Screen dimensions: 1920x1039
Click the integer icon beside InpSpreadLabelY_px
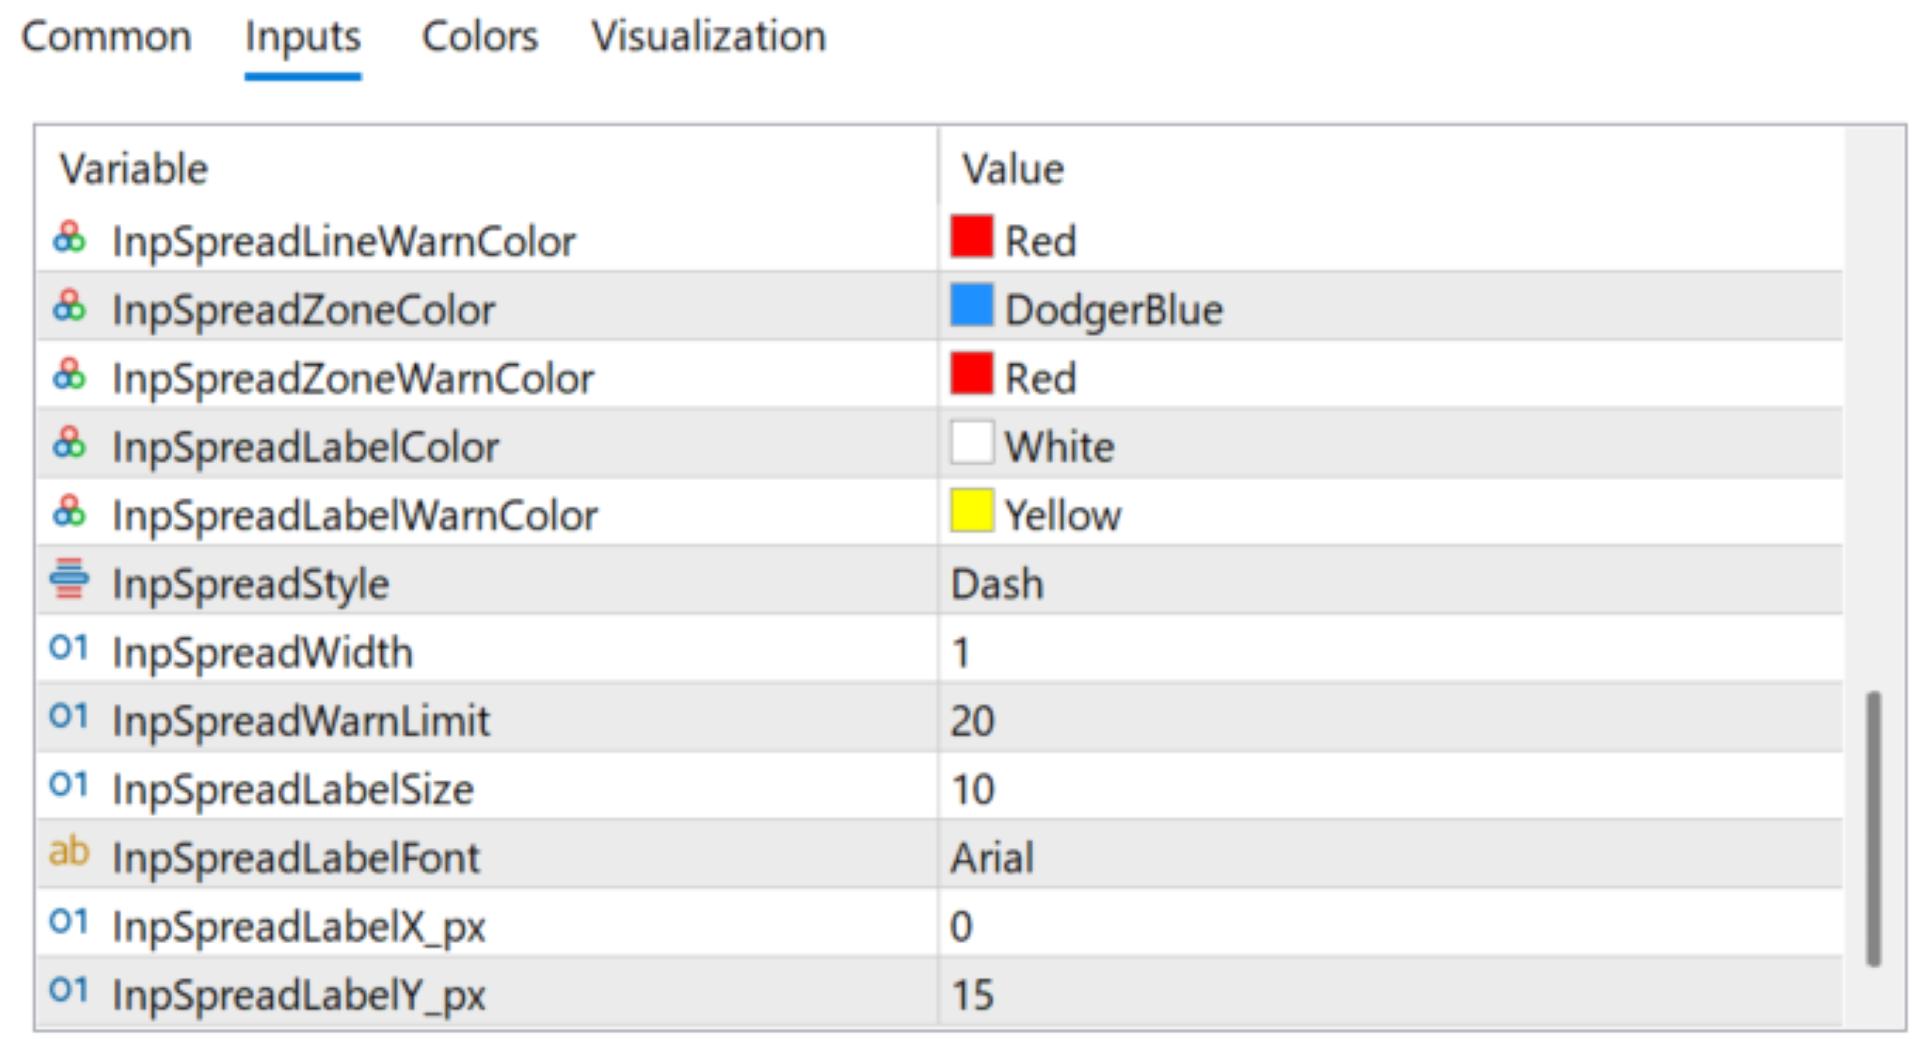click(69, 991)
